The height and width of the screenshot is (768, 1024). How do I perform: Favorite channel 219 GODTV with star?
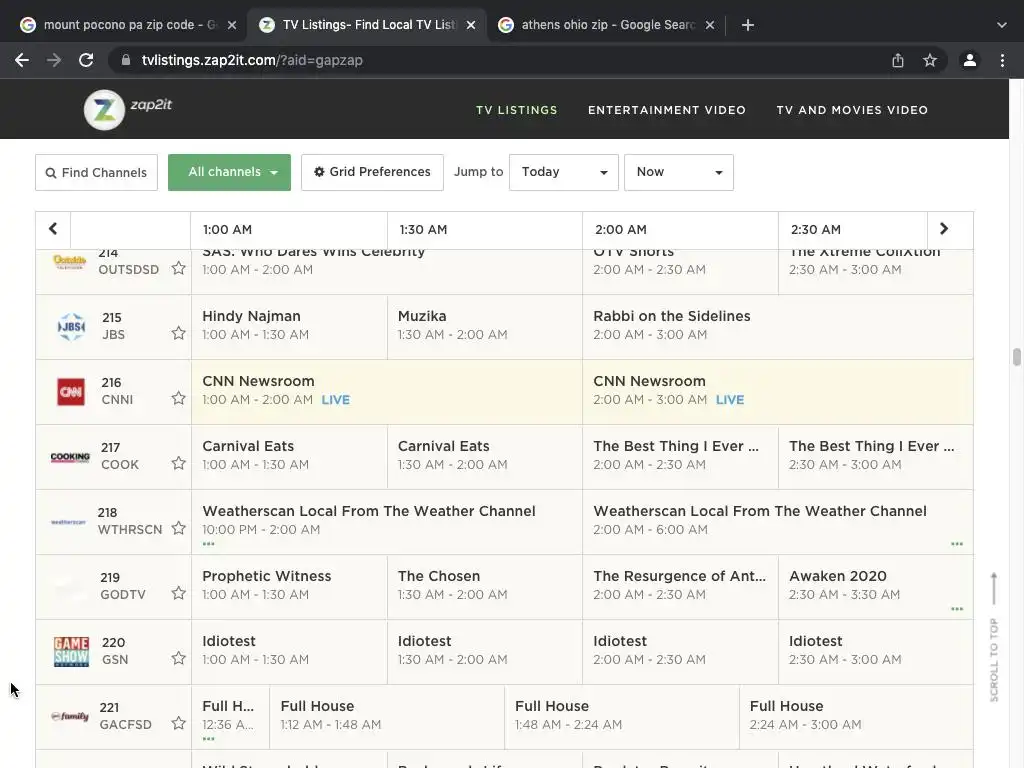click(x=178, y=593)
